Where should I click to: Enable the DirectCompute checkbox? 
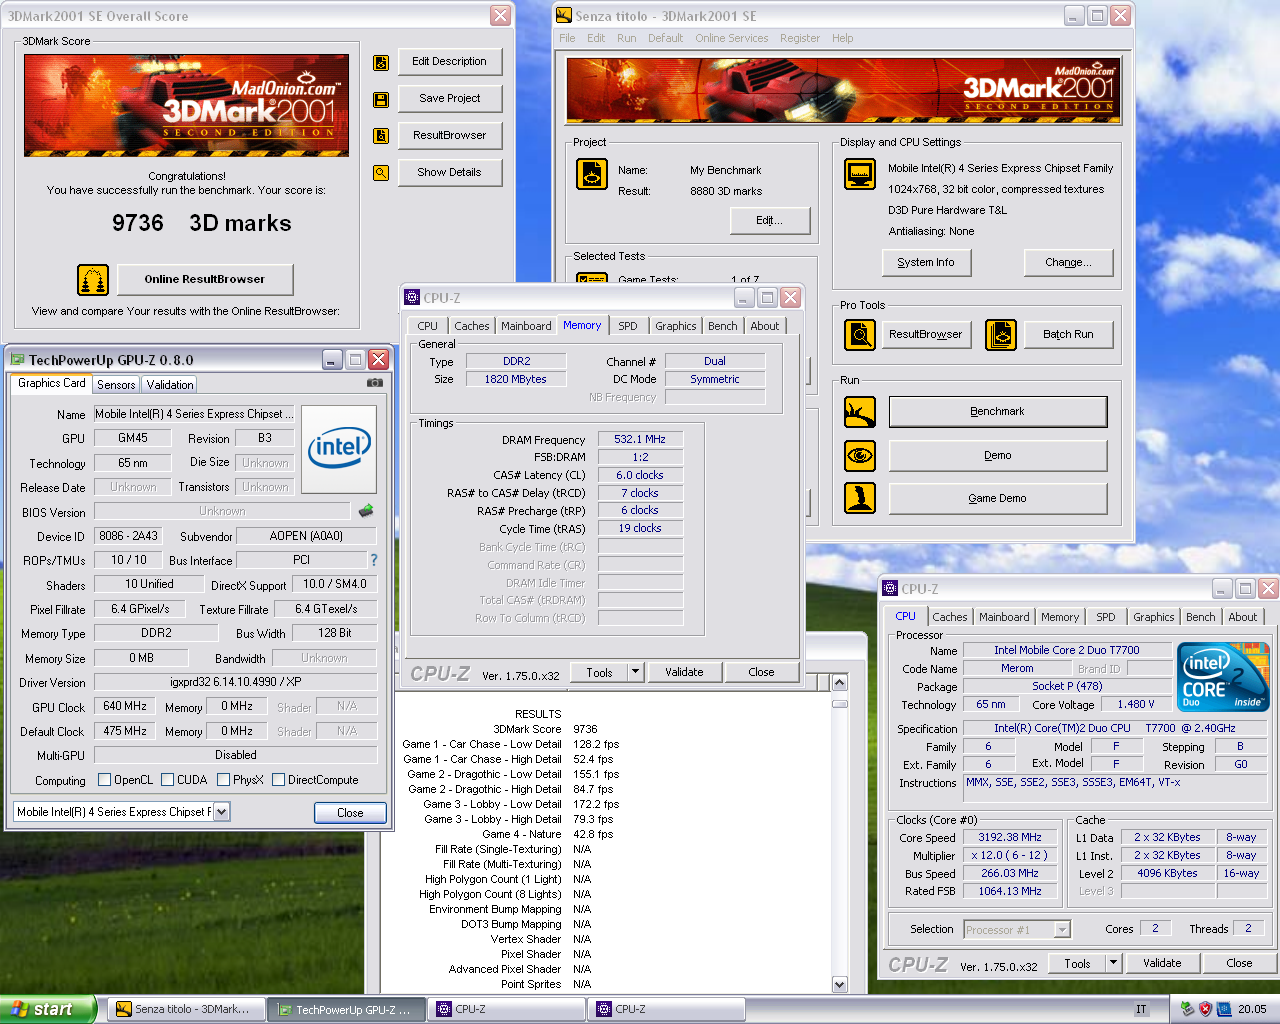pos(279,780)
